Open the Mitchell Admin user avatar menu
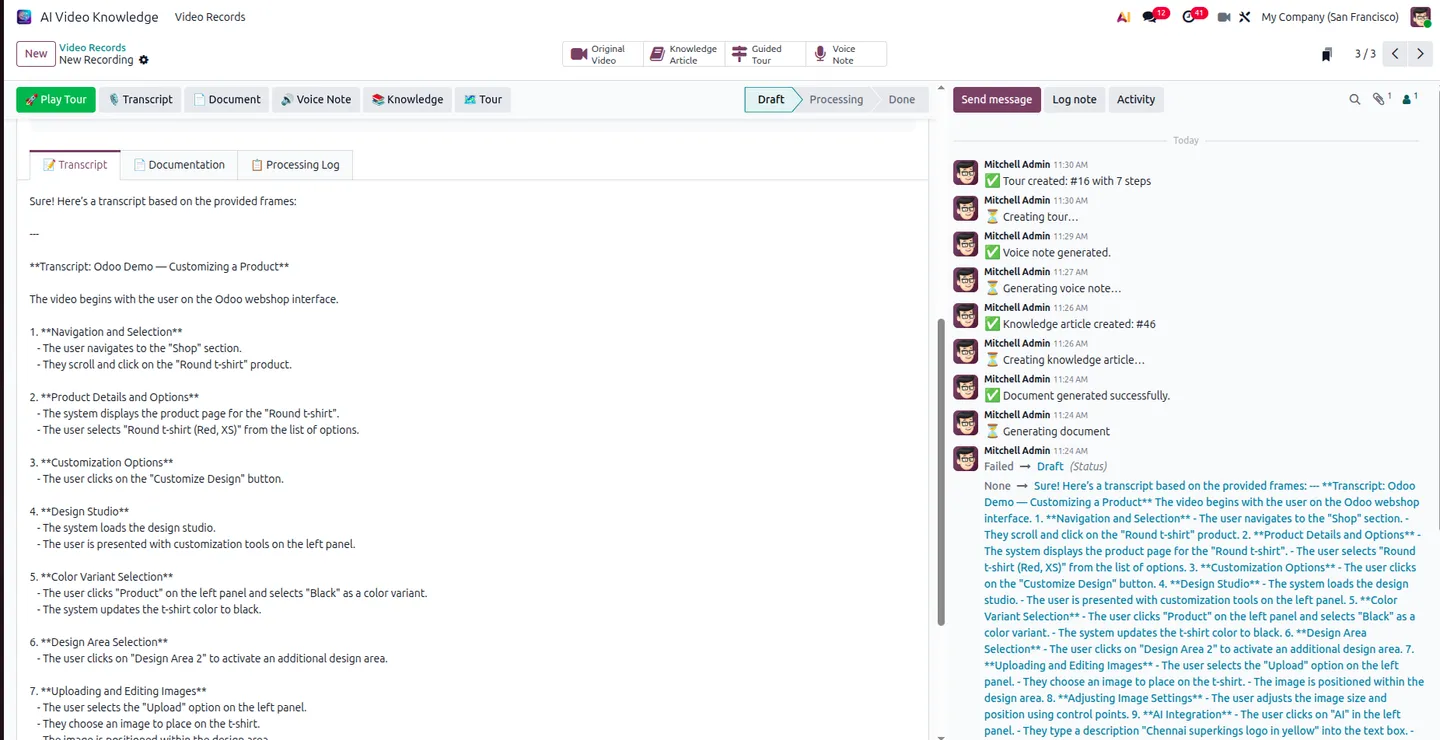Image resolution: width=1440 pixels, height=740 pixels. (1420, 17)
